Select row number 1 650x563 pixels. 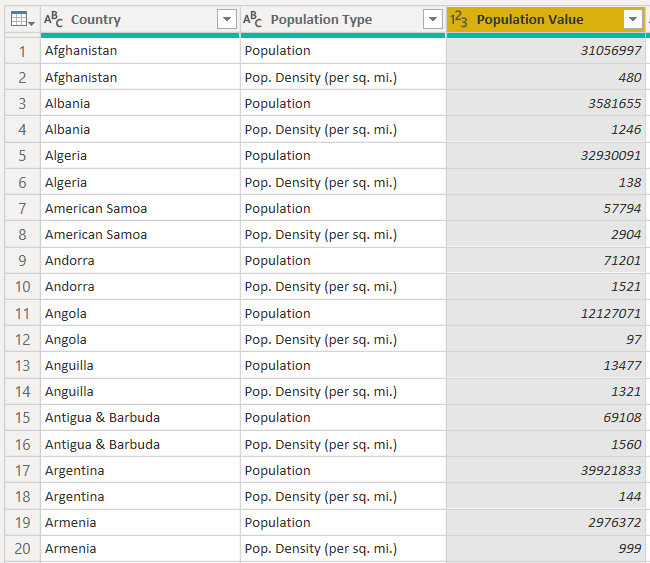click(x=22, y=51)
